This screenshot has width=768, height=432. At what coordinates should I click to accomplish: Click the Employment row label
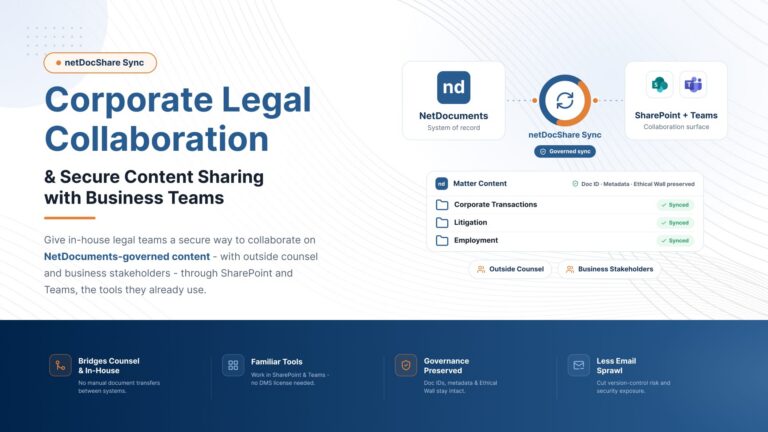[476, 240]
